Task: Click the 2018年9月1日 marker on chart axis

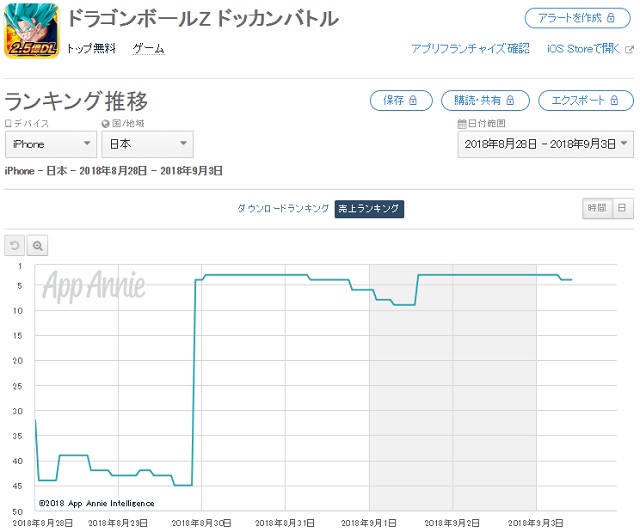Action: (370, 523)
